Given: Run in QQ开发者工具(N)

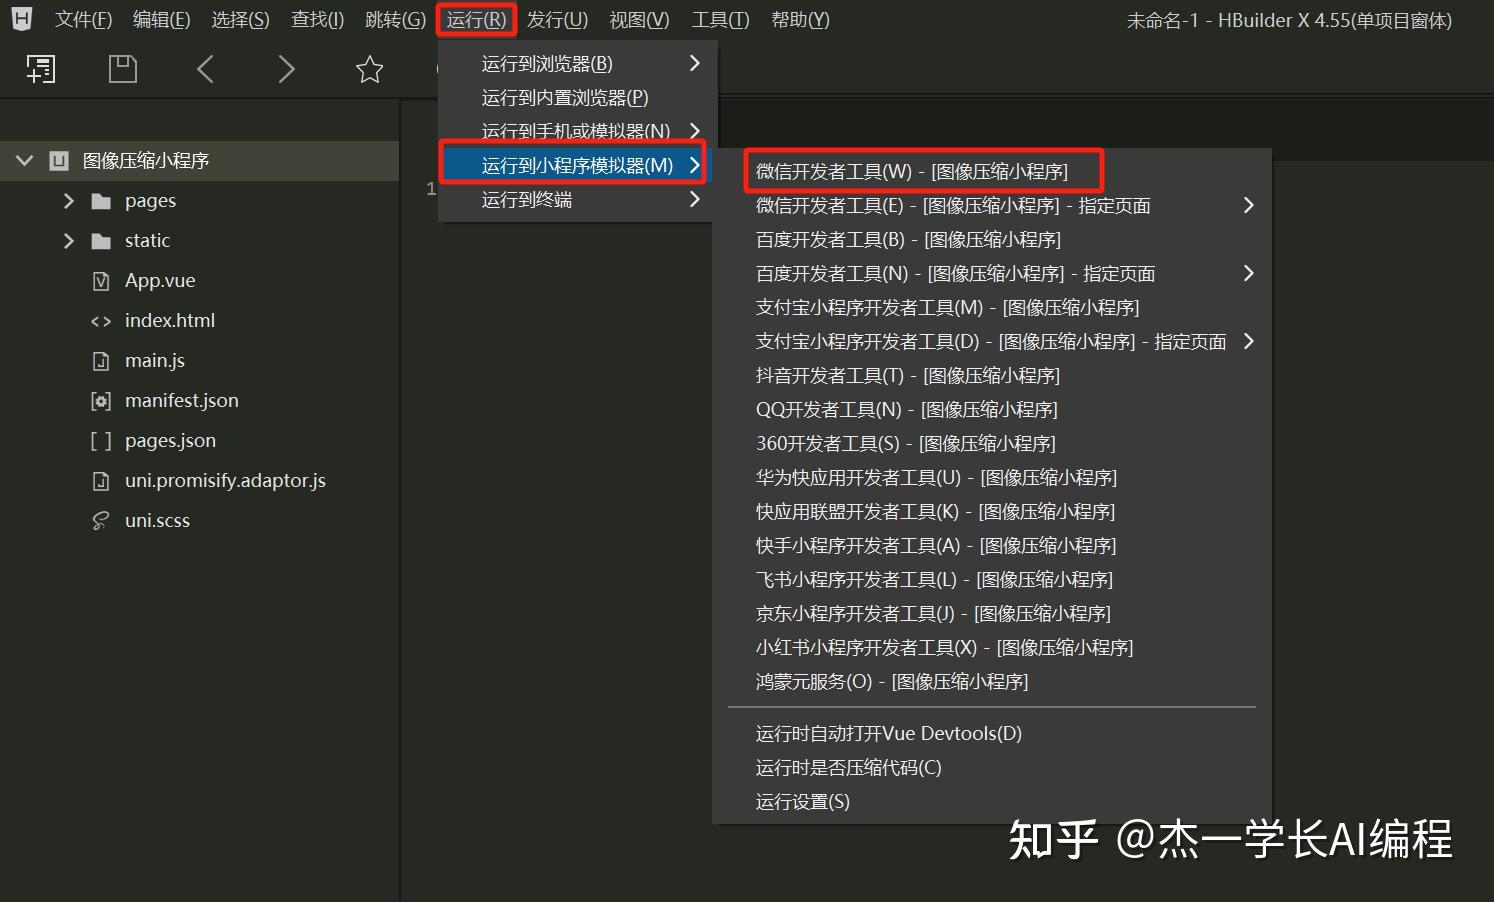Looking at the screenshot, I should (x=992, y=409).
